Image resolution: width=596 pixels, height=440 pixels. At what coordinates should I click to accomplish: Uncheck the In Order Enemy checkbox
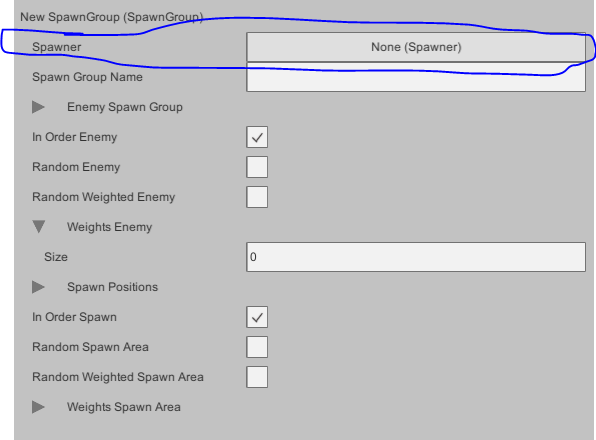click(257, 137)
